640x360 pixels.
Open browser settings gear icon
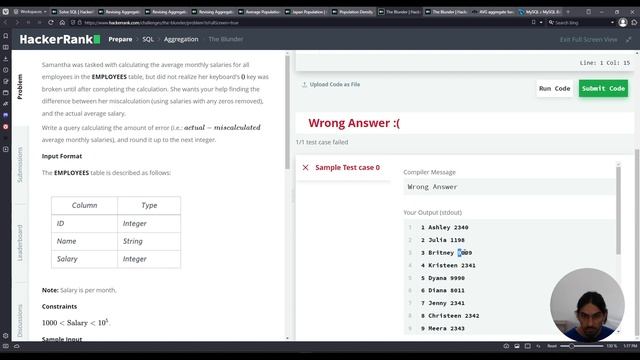click(6, 336)
